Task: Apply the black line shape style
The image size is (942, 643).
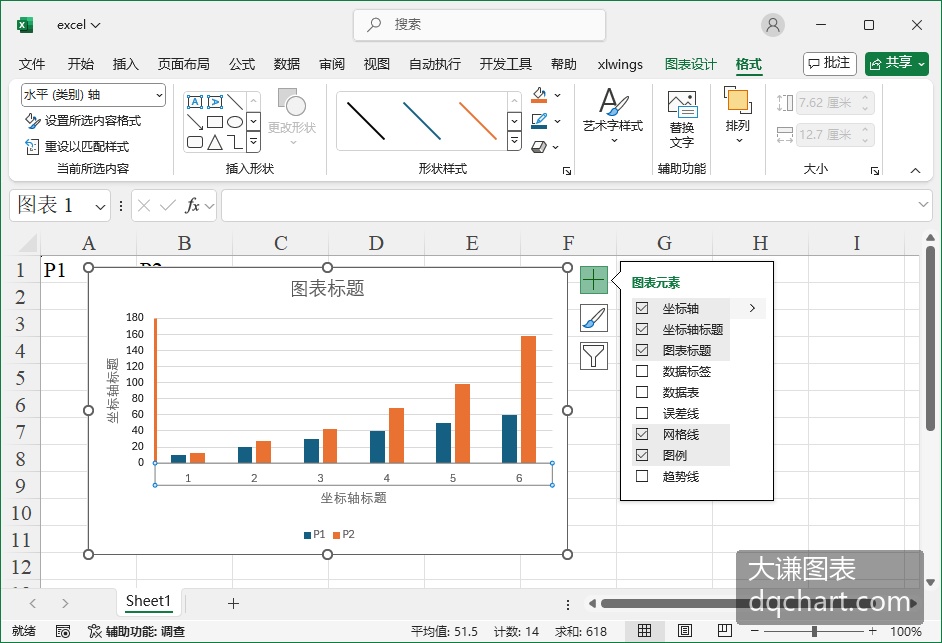Action: pos(366,121)
